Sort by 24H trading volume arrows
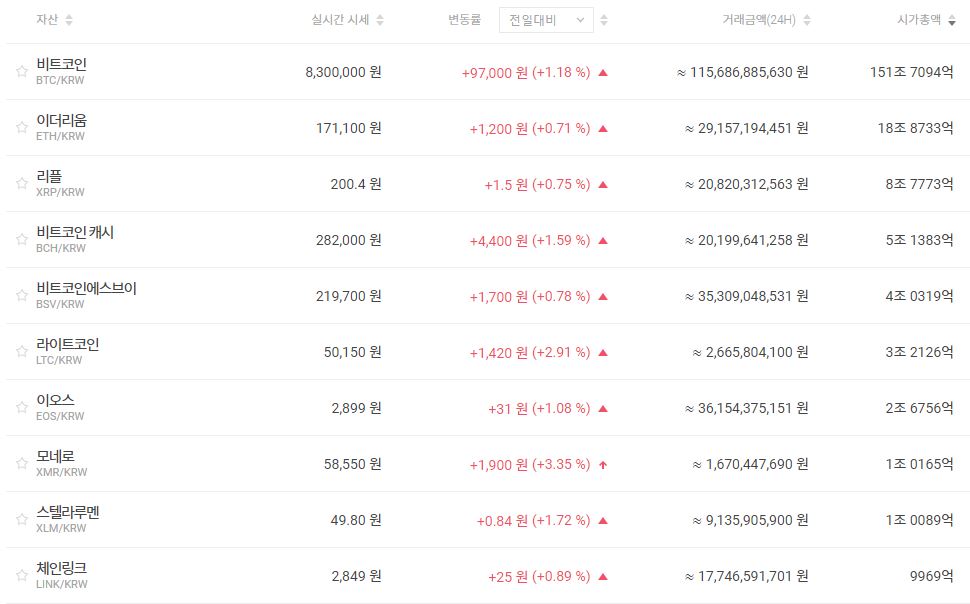970x604 pixels. click(x=807, y=20)
